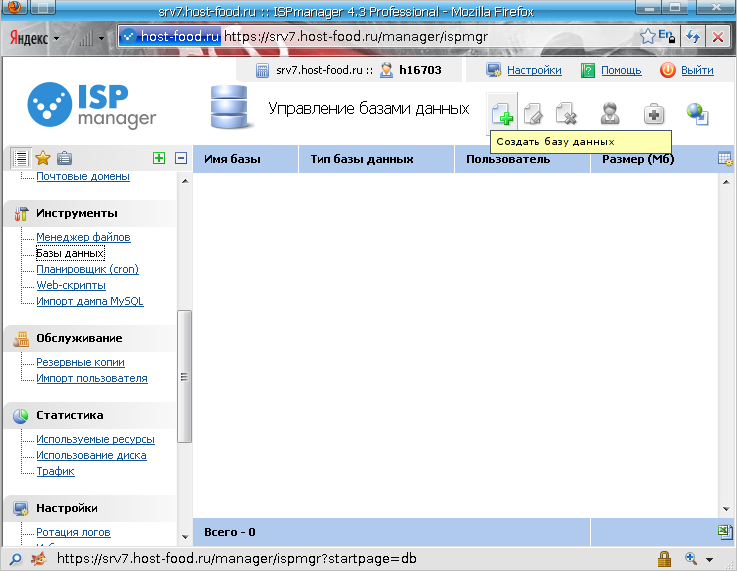Open Планировщик (cron) link
The width and height of the screenshot is (737, 571).
point(87,269)
